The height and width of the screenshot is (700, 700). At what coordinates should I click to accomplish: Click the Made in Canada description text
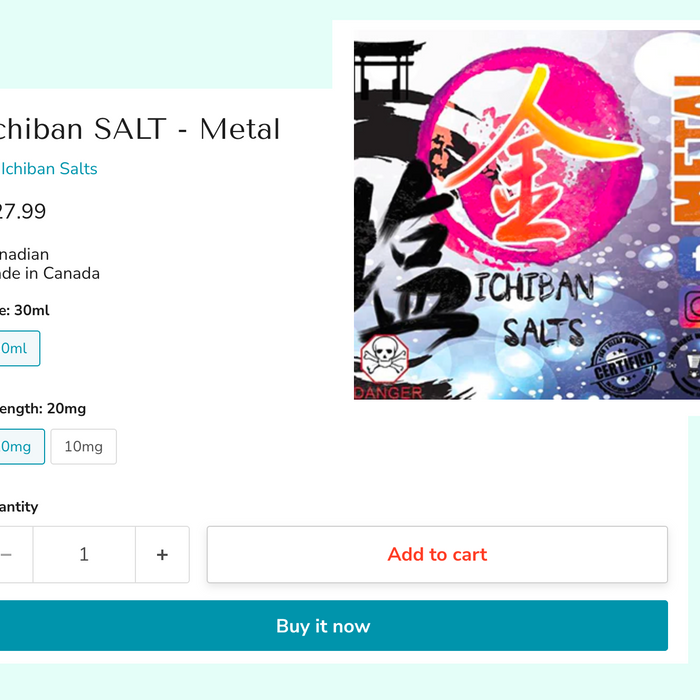click(x=50, y=273)
